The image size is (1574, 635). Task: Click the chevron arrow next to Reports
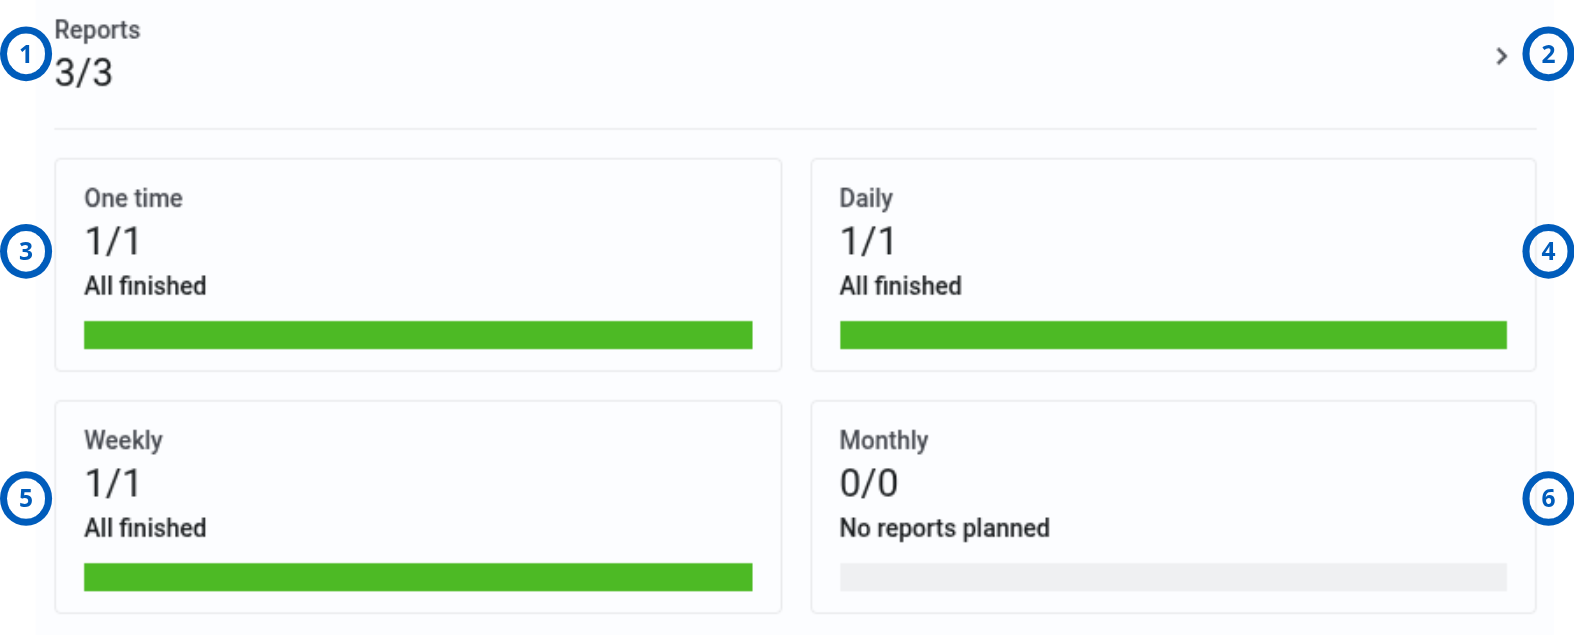pyautogui.click(x=1501, y=56)
